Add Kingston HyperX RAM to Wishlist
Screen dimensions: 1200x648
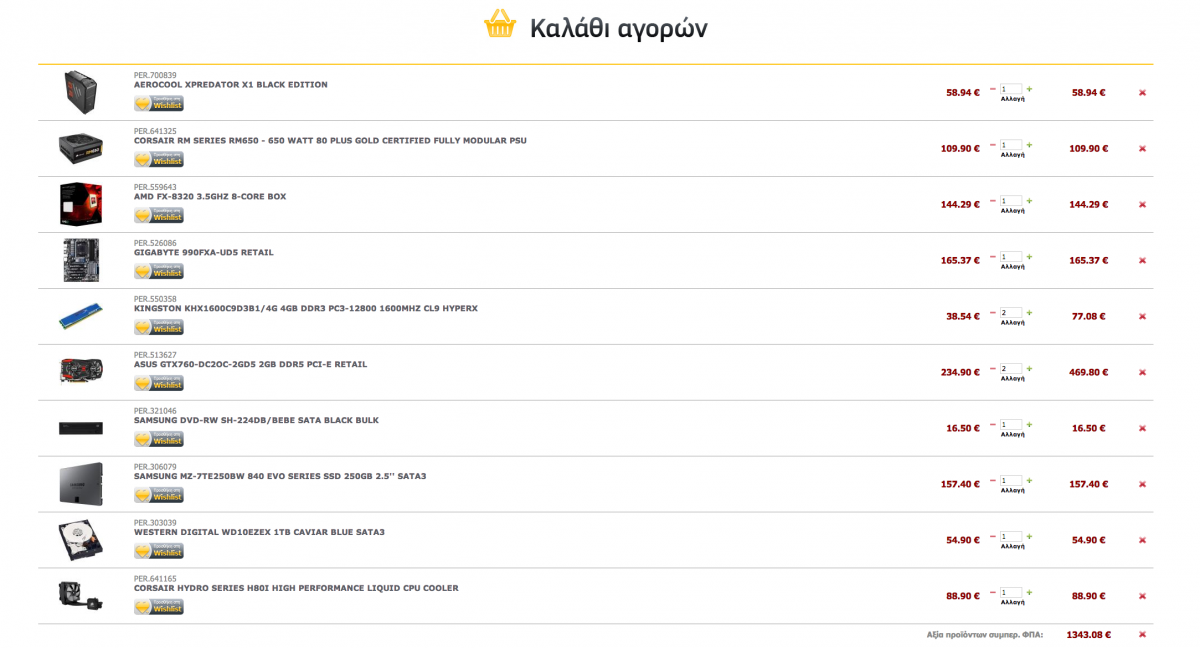pyautogui.click(x=159, y=328)
